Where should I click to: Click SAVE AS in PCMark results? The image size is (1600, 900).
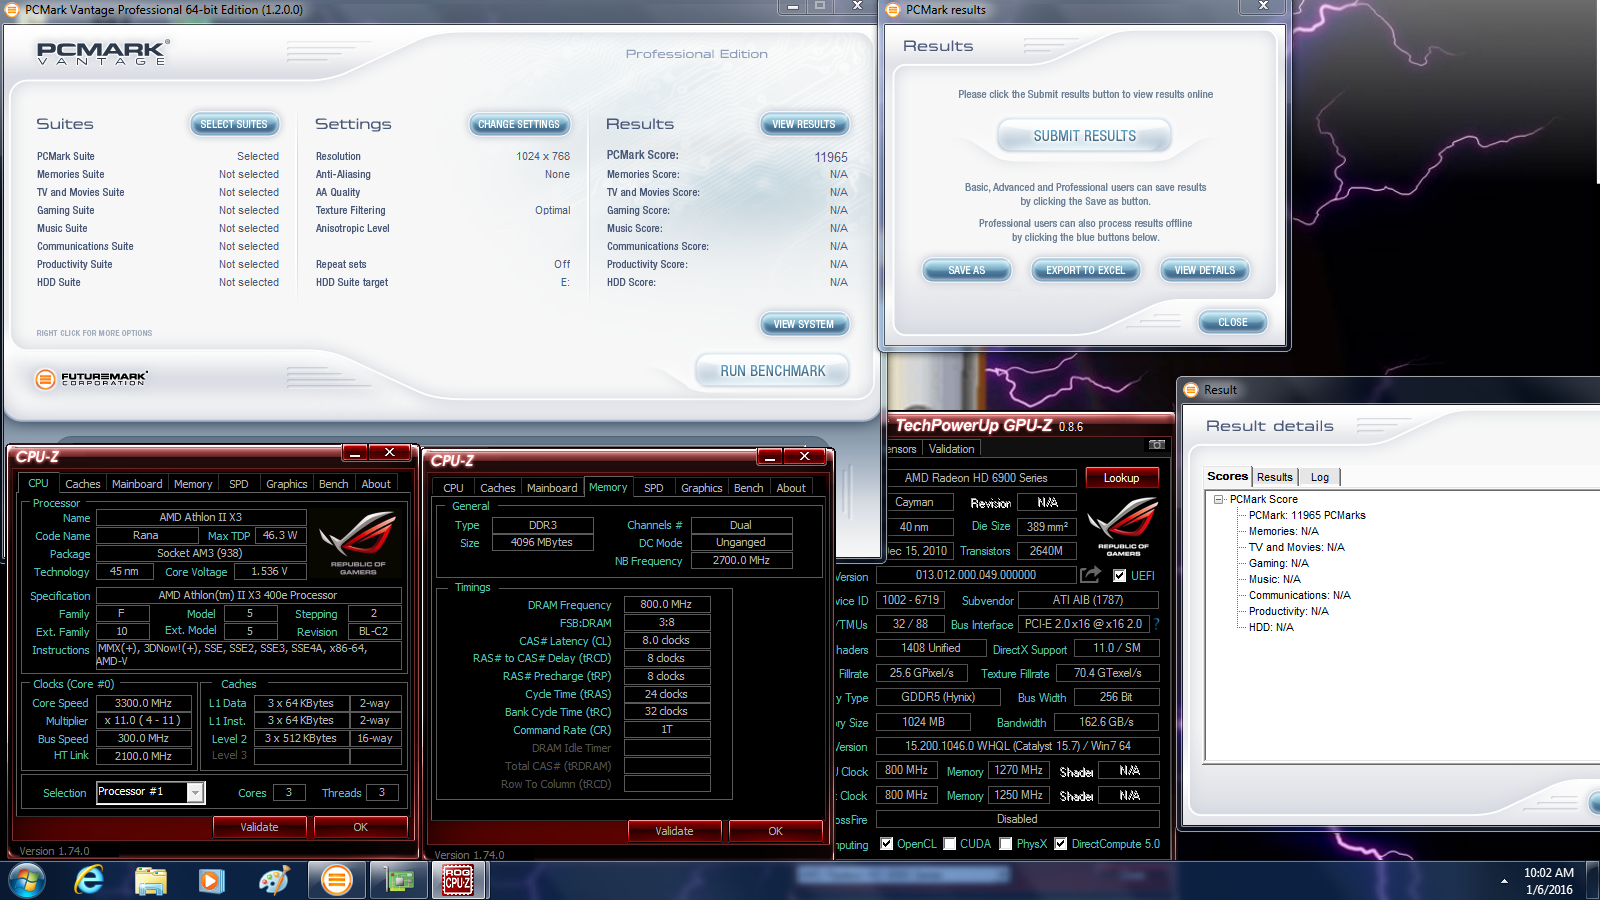(x=967, y=270)
